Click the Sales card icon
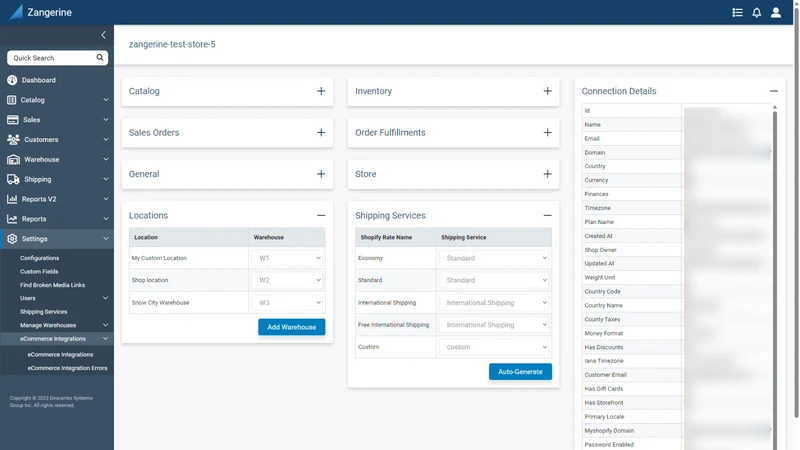This screenshot has width=800, height=450. (x=13, y=120)
